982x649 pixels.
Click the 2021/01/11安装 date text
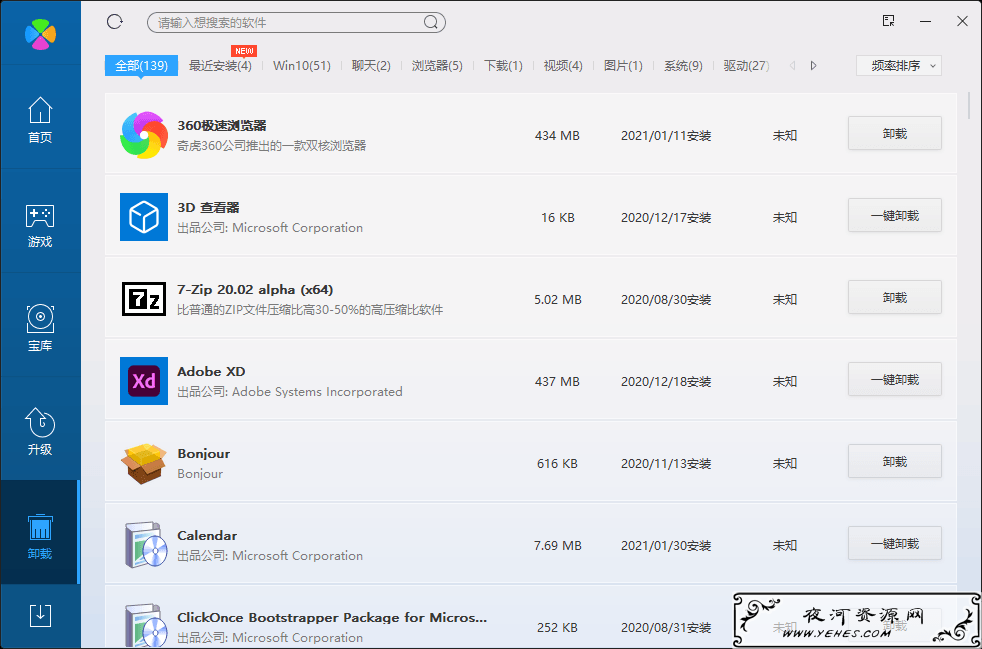click(666, 135)
